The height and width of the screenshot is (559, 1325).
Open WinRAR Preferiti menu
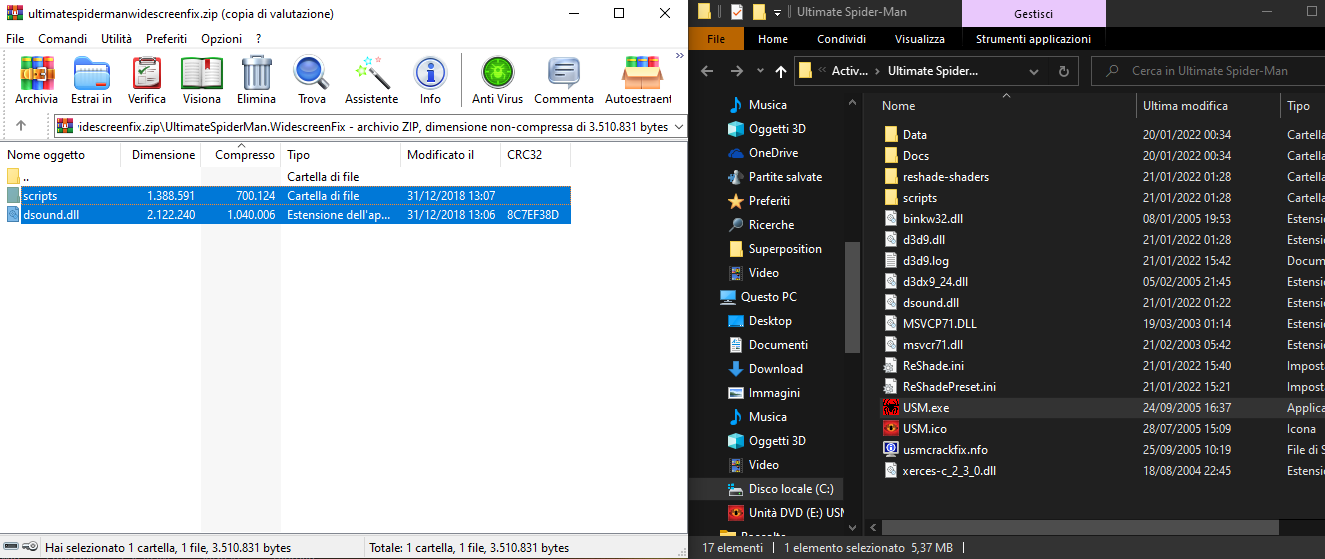(166, 38)
